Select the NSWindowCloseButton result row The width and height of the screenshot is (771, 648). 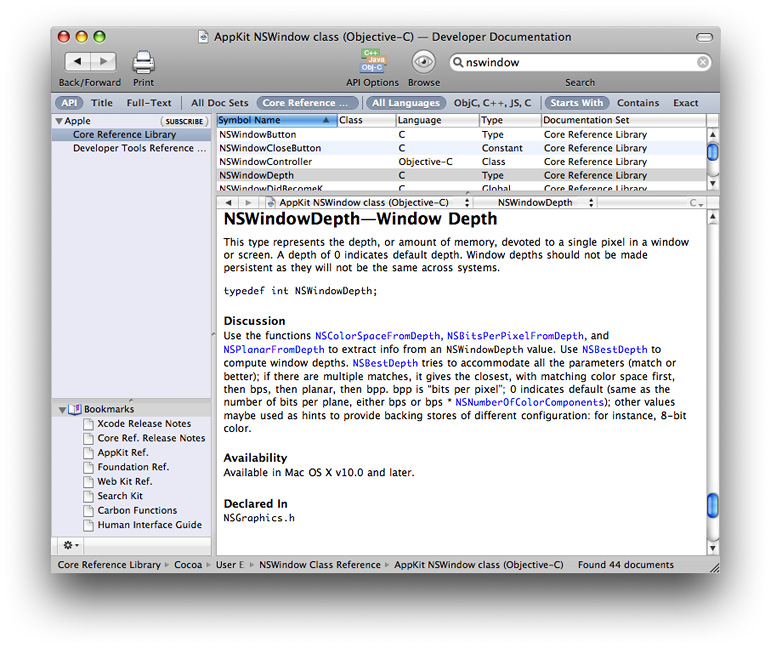coord(461,148)
